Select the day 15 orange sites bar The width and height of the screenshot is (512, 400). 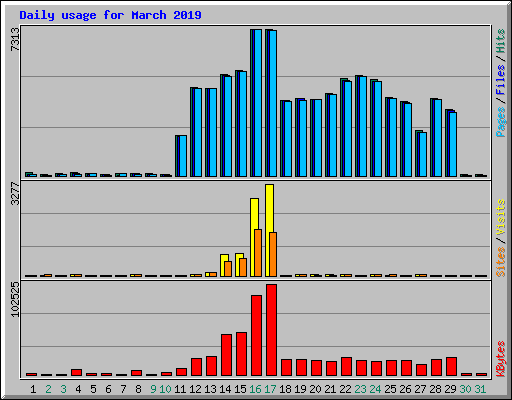(x=243, y=267)
